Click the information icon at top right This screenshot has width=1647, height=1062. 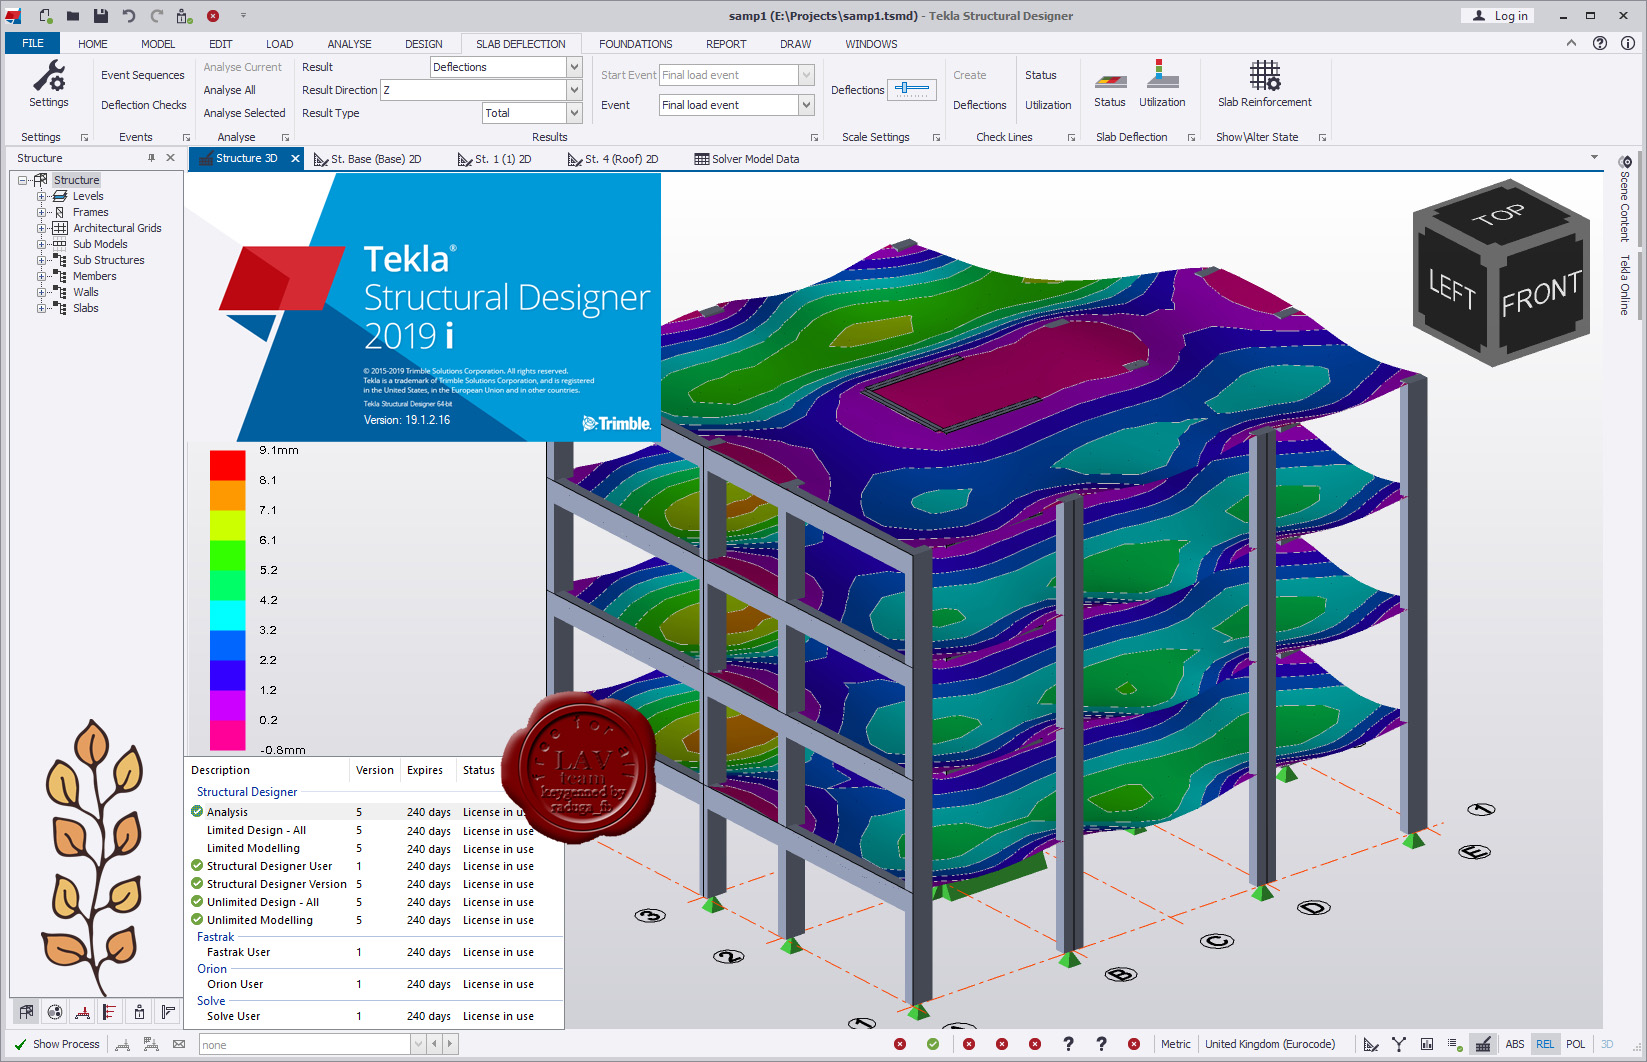[x=1628, y=43]
